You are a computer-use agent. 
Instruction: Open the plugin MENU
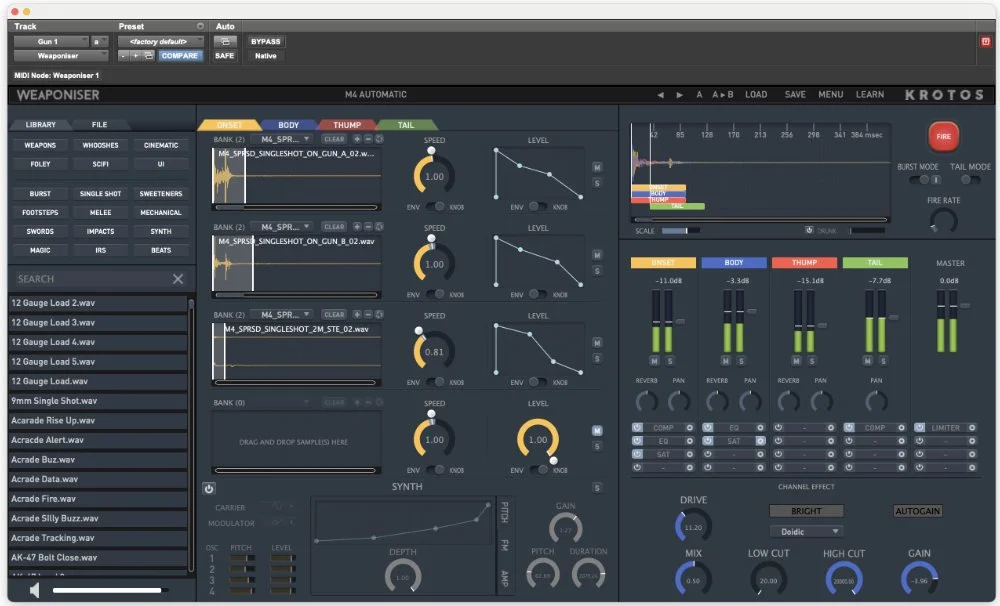coord(830,94)
